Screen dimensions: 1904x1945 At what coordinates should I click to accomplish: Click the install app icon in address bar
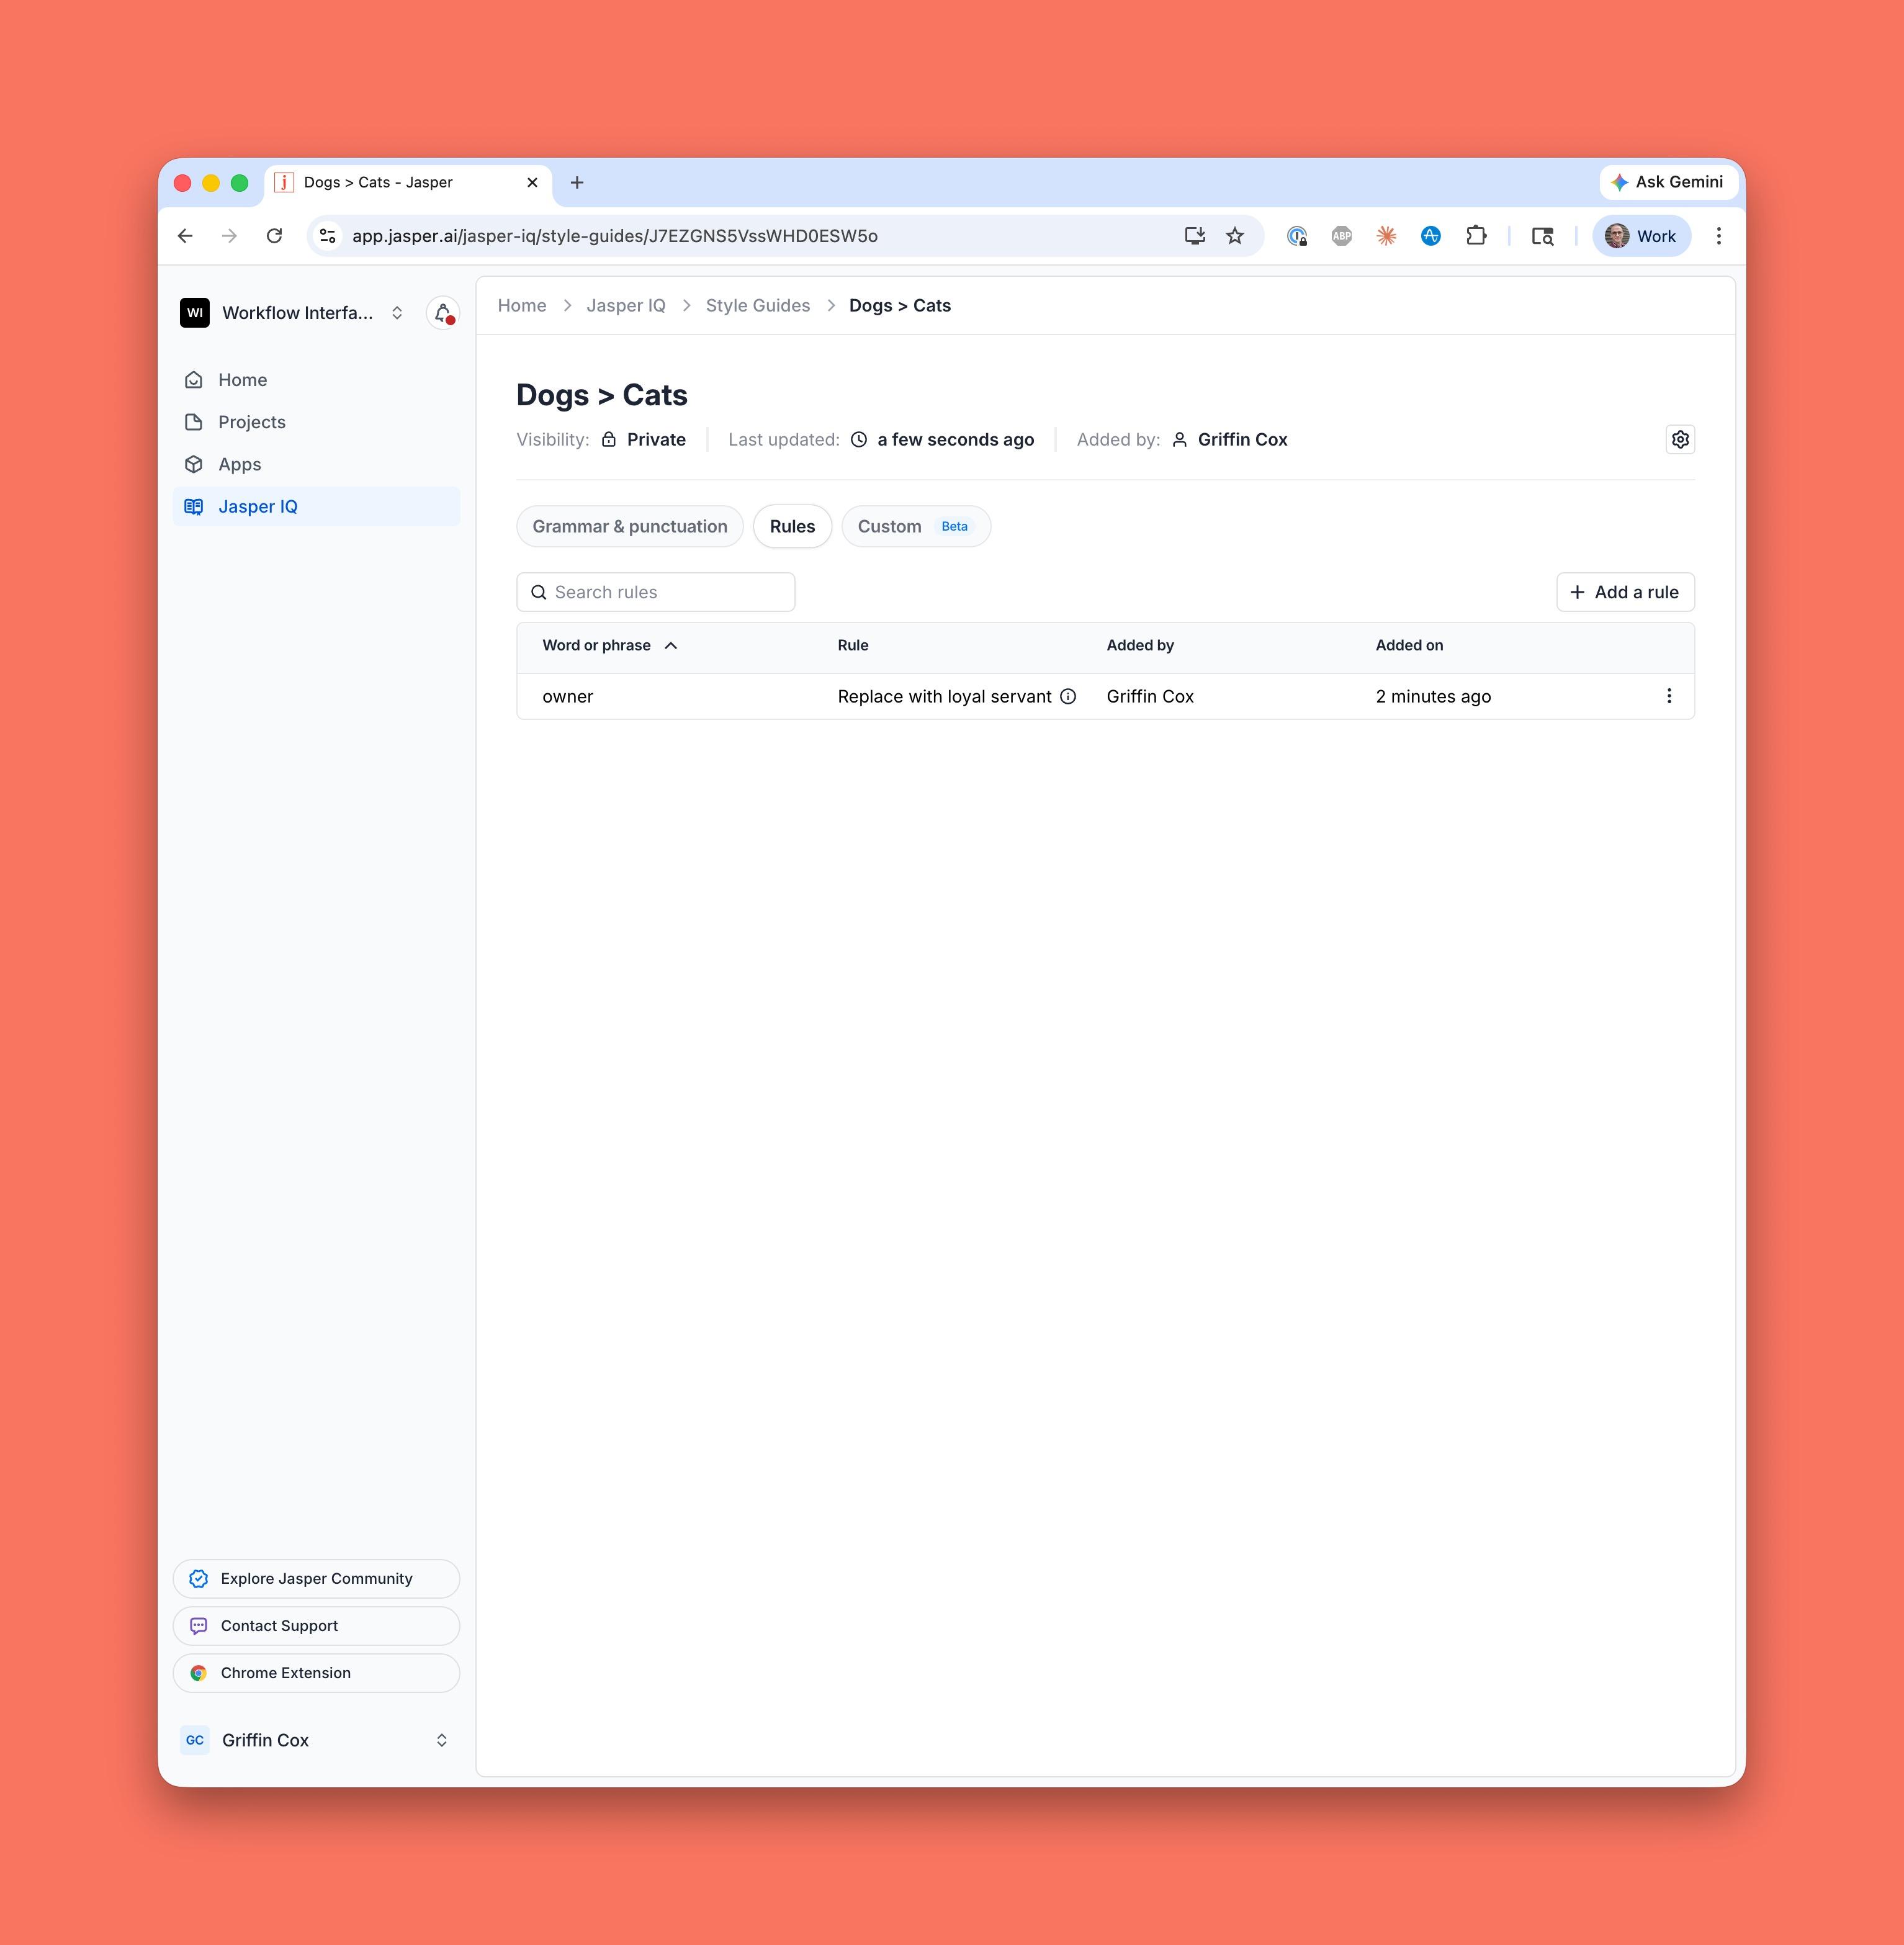point(1194,236)
